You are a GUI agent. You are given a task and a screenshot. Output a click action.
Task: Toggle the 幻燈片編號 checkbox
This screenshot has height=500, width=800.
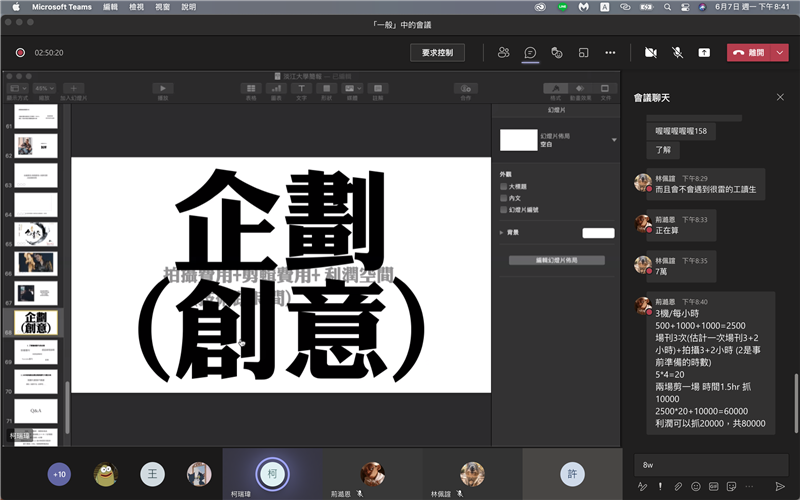click(x=504, y=210)
